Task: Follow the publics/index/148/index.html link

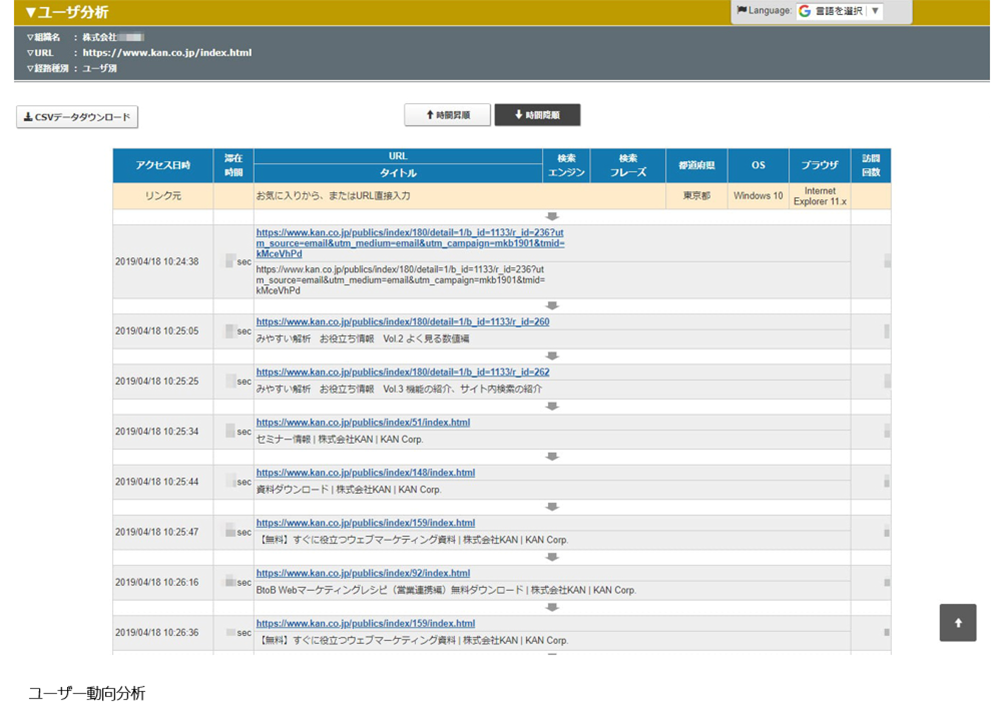Action: tap(365, 473)
